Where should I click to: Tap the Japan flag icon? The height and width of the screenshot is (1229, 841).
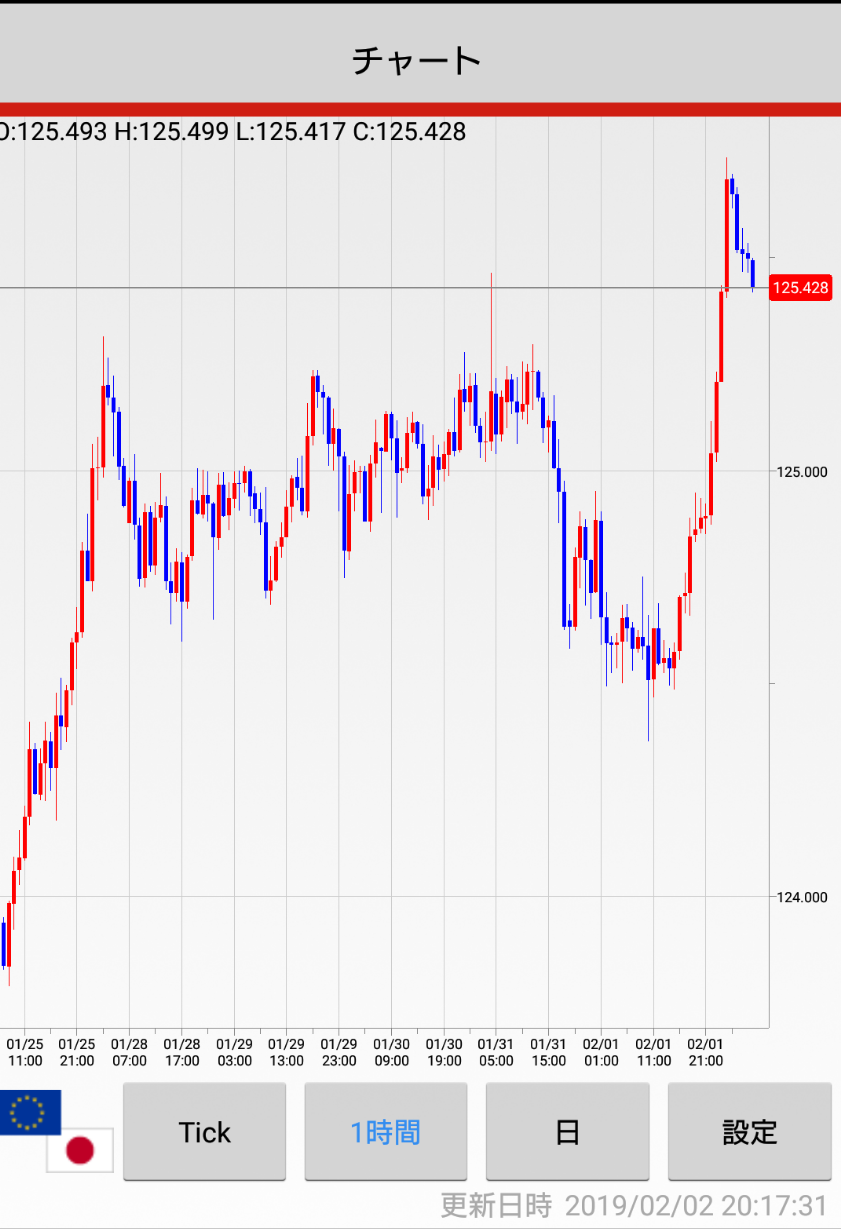click(x=80, y=1150)
